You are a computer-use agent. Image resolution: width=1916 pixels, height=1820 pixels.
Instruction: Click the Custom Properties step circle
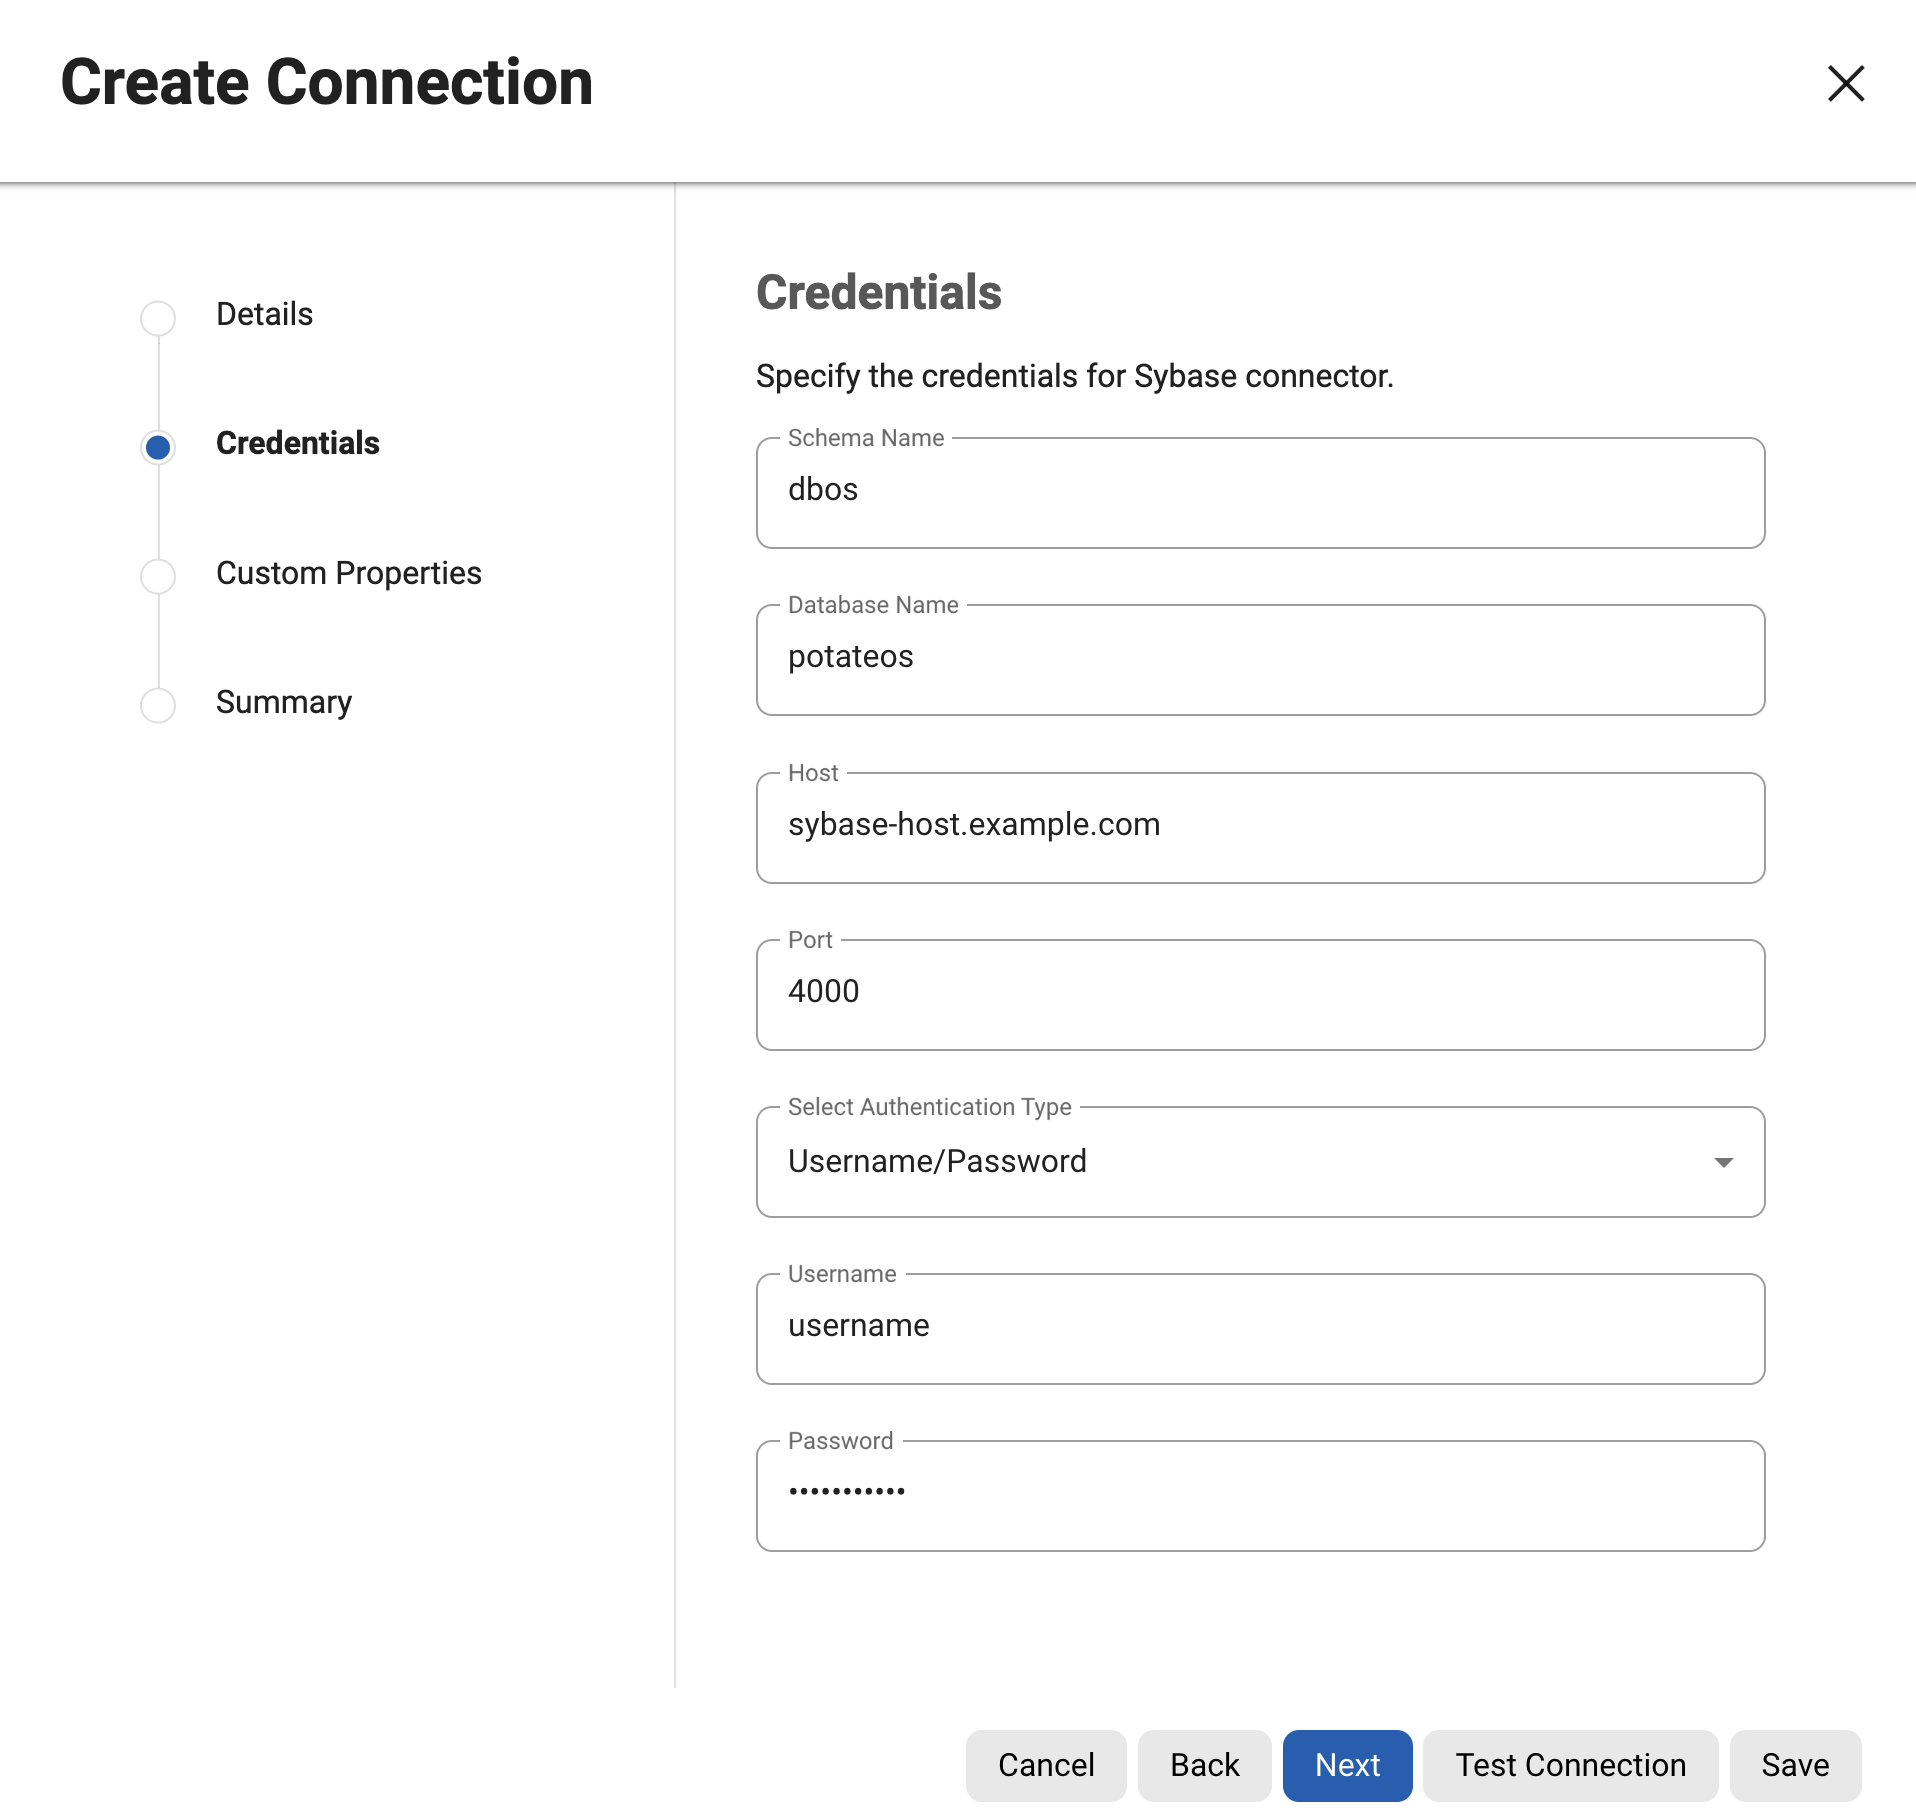pyautogui.click(x=158, y=576)
